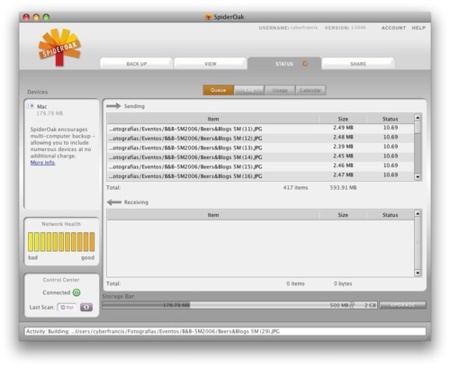Click the Connected status label
Screen dimensions: 450x367
[56, 292]
